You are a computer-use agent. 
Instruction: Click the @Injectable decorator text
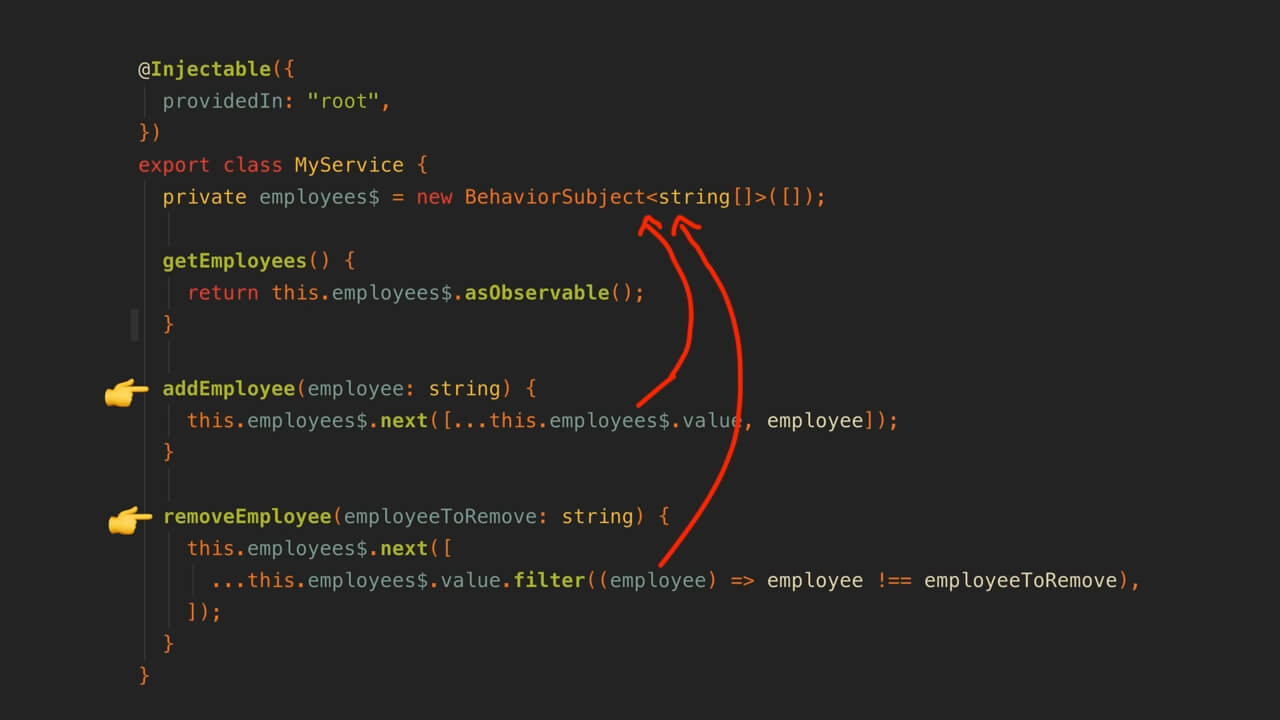coord(204,69)
